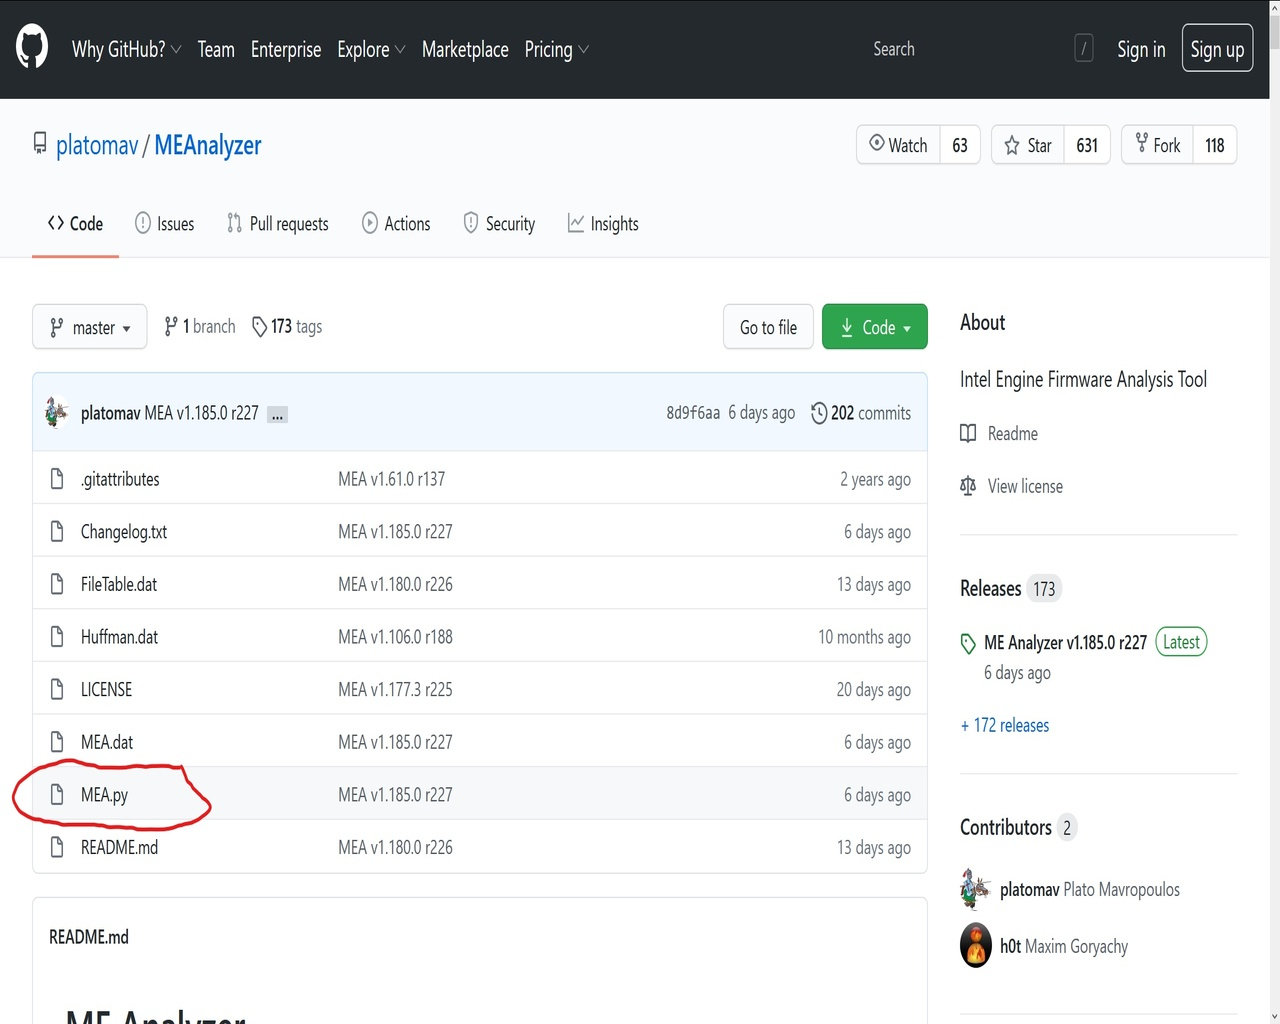1280x1024 pixels.
Task: View the 1 branch list
Action: 200,326
